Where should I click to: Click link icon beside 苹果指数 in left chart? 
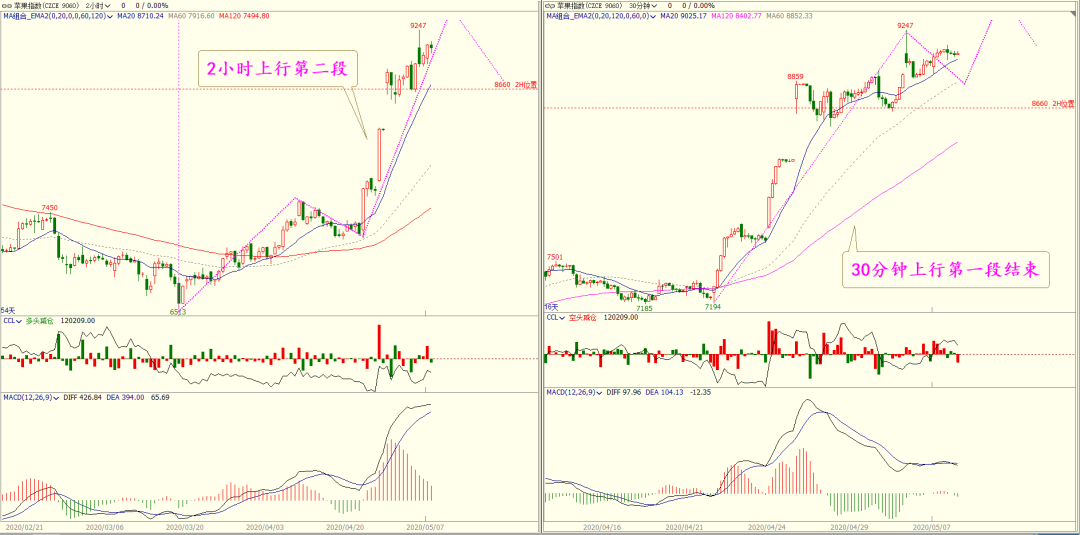click(7, 5)
